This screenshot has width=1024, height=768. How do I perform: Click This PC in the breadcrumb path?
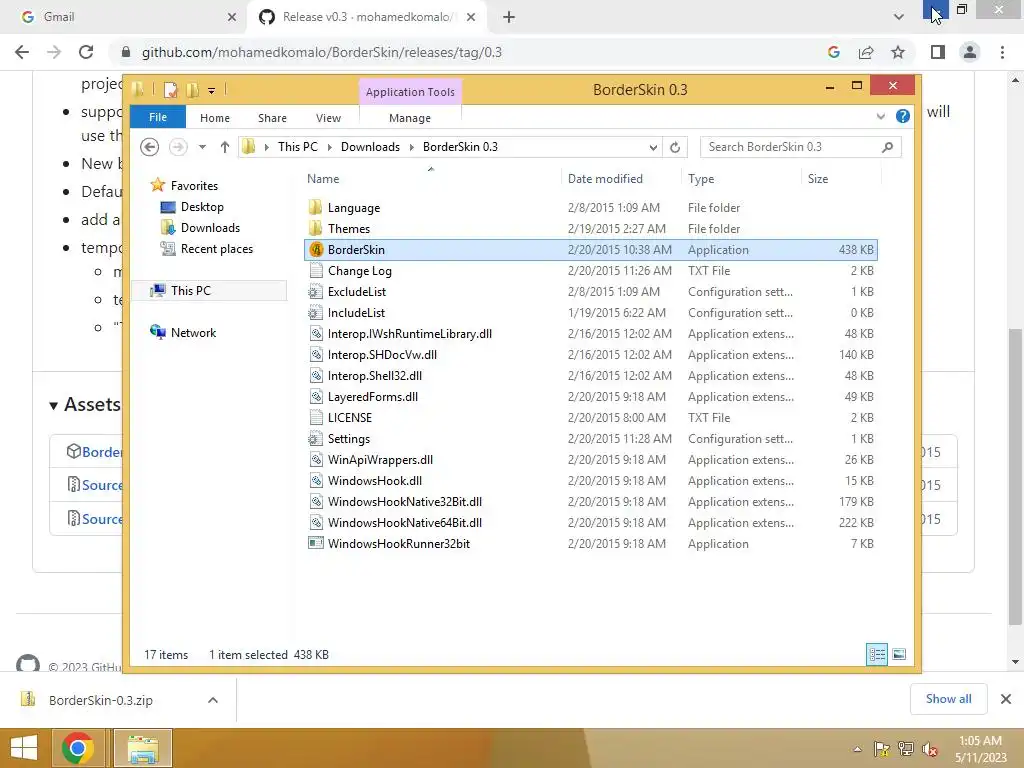[x=298, y=147]
